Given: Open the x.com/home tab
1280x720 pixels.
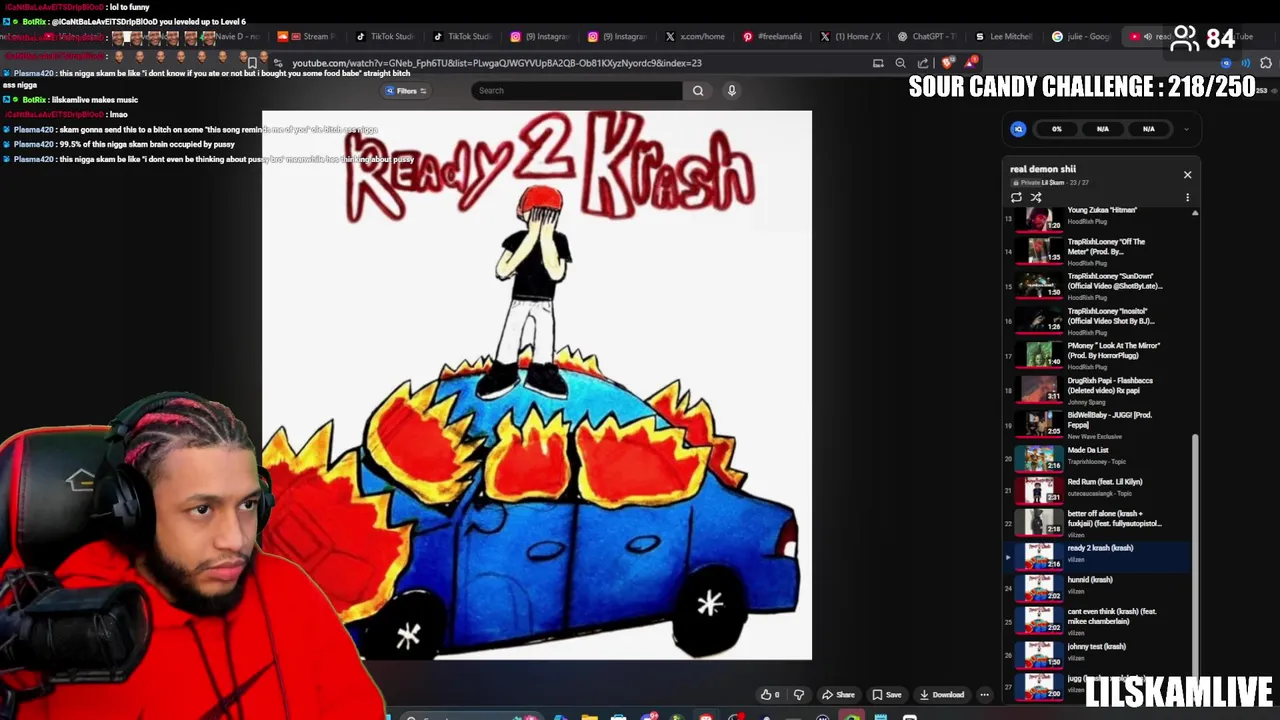Looking at the screenshot, I should pyautogui.click(x=694, y=37).
